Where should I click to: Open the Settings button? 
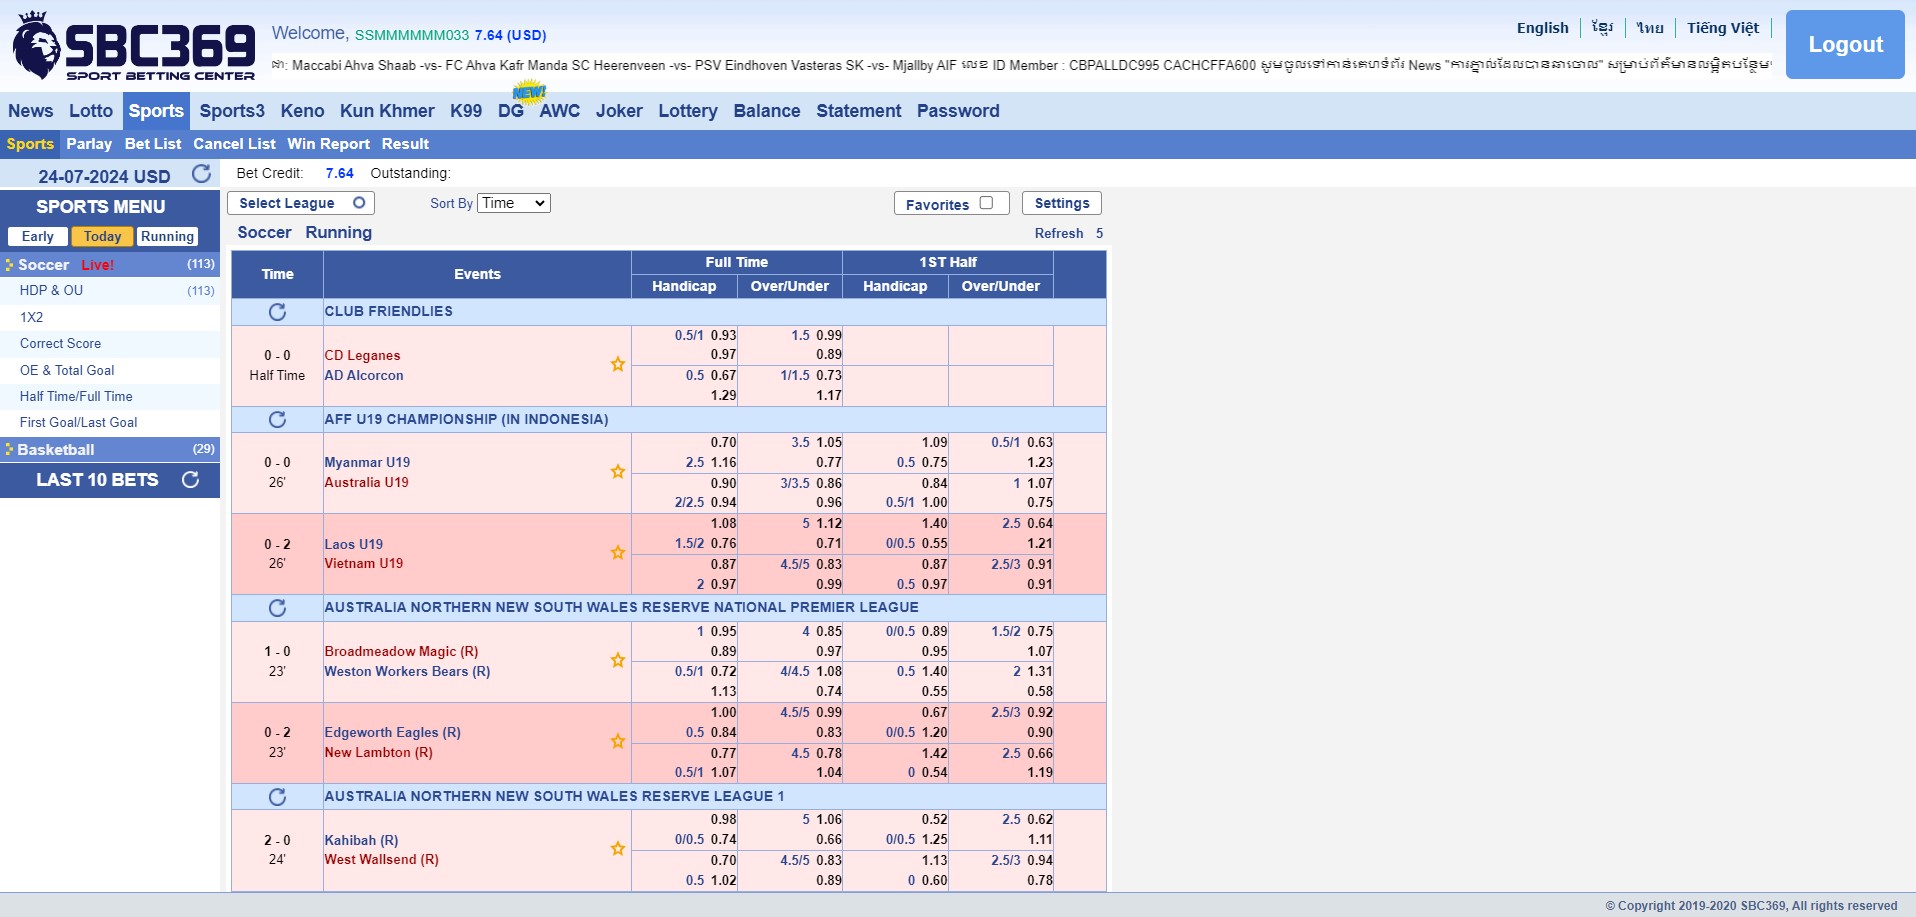click(x=1061, y=203)
